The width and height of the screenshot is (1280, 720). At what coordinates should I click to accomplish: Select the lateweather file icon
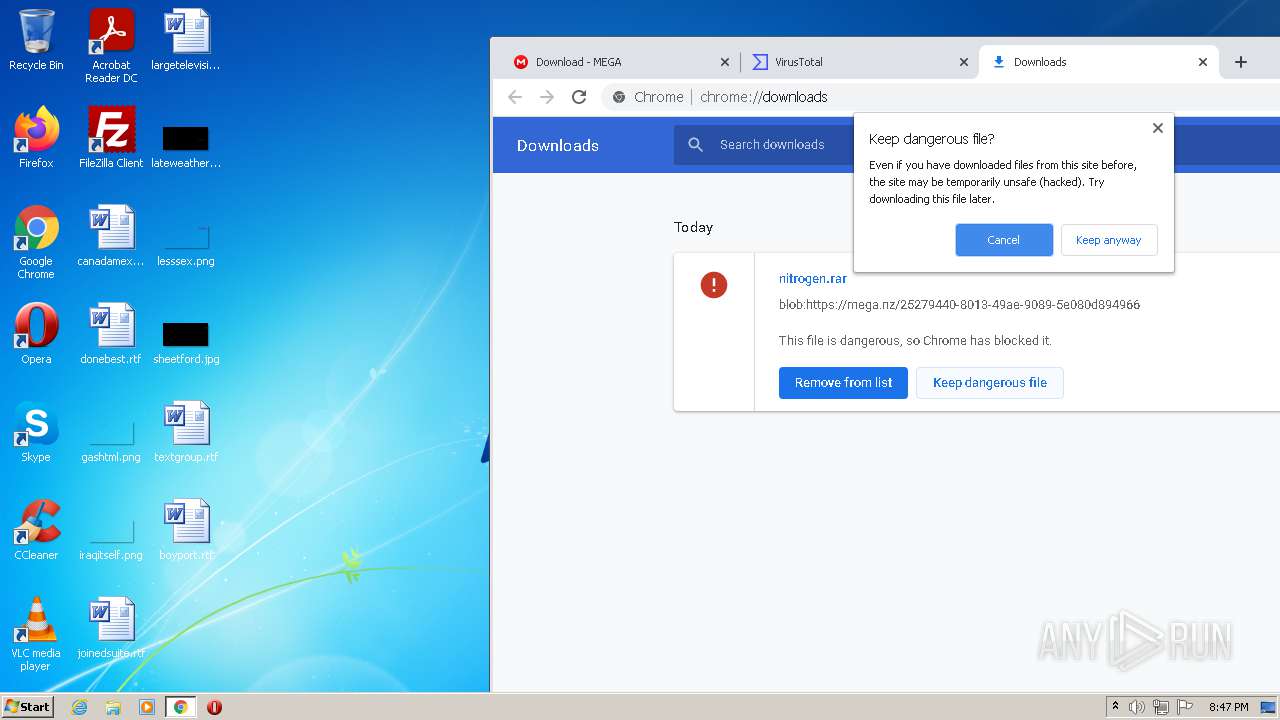tap(186, 146)
